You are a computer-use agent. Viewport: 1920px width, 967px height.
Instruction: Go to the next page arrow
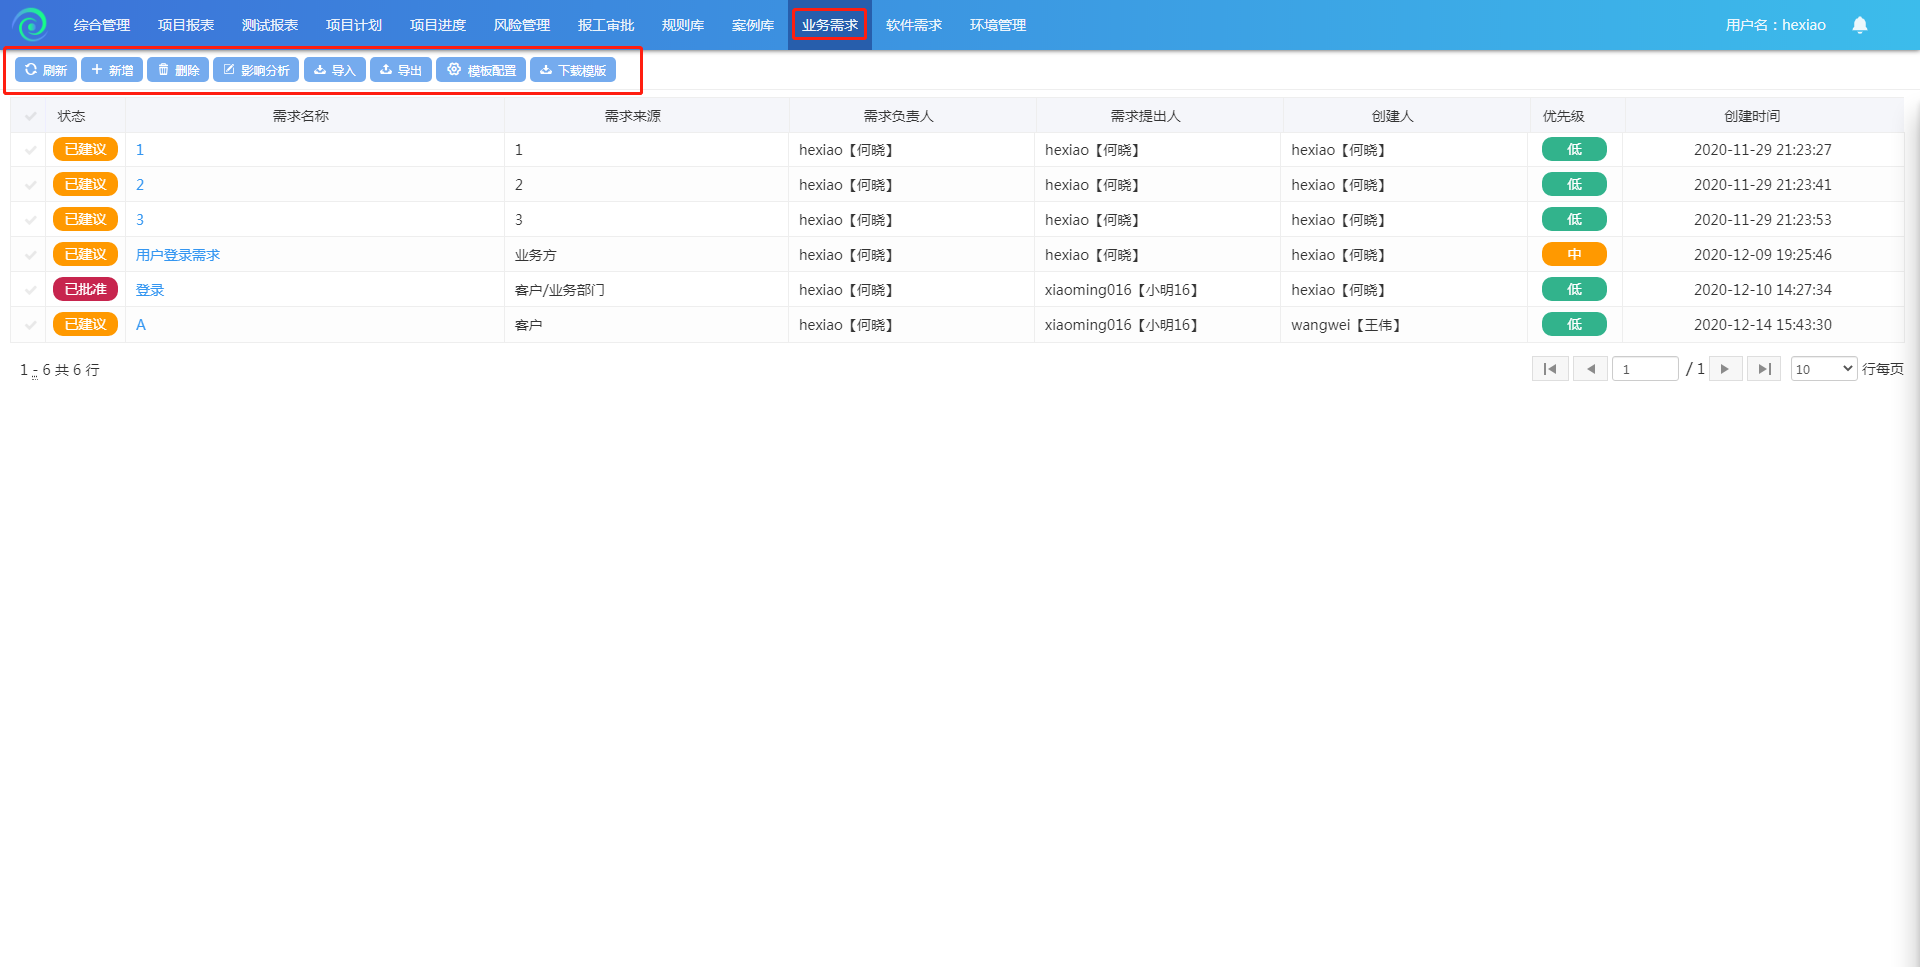coord(1725,369)
